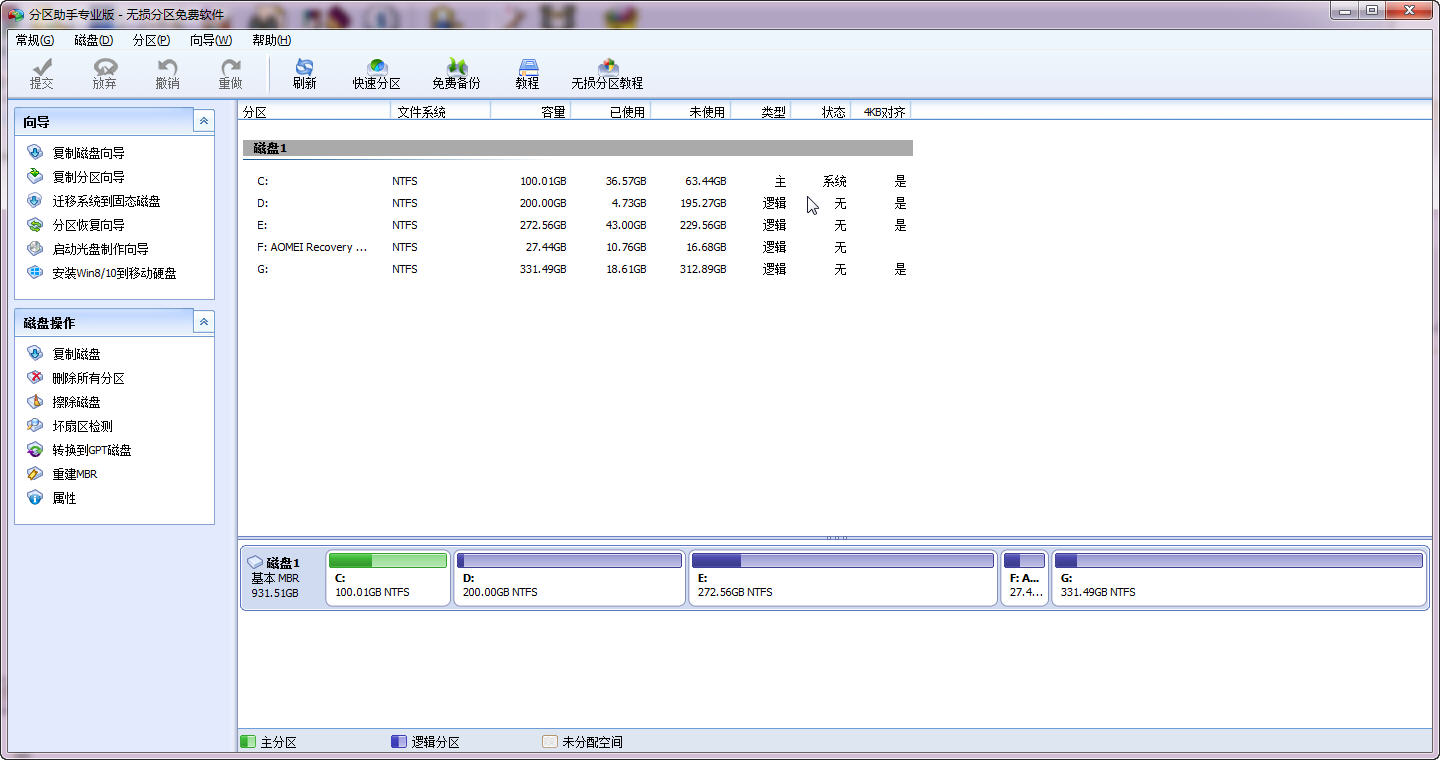Open the 教程 tutorial icon
This screenshot has height=760, width=1440.
(527, 74)
